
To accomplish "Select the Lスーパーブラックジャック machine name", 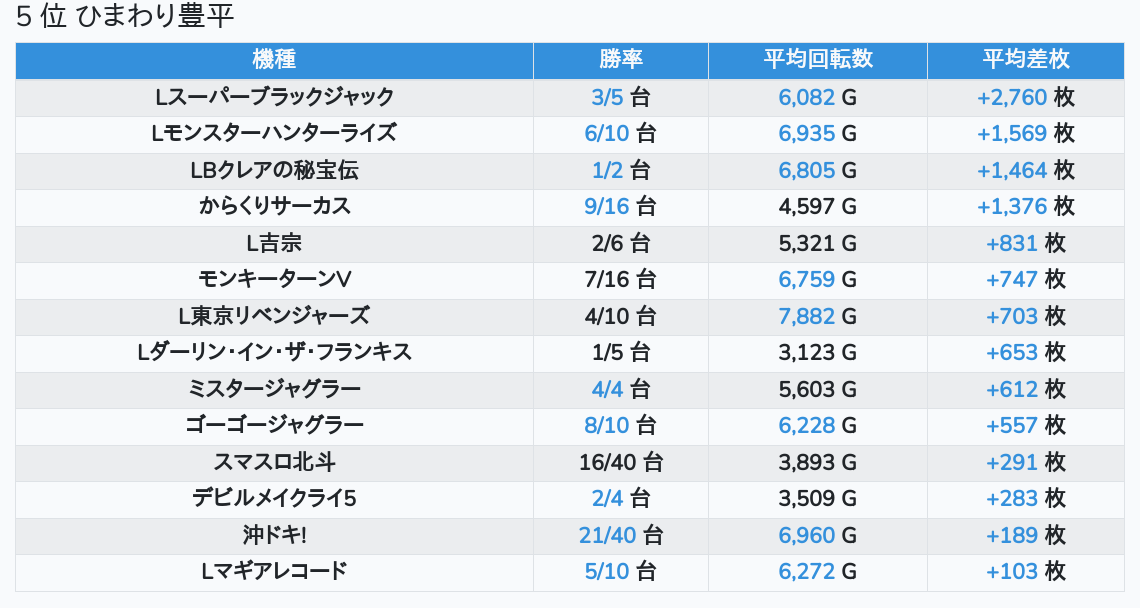I will point(274,97).
